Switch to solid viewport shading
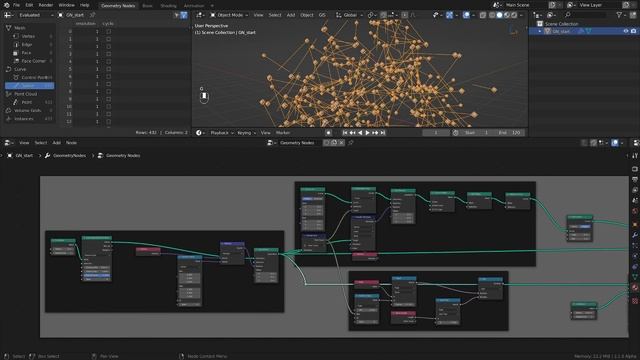This screenshot has width=640, height=360. tap(499, 15)
